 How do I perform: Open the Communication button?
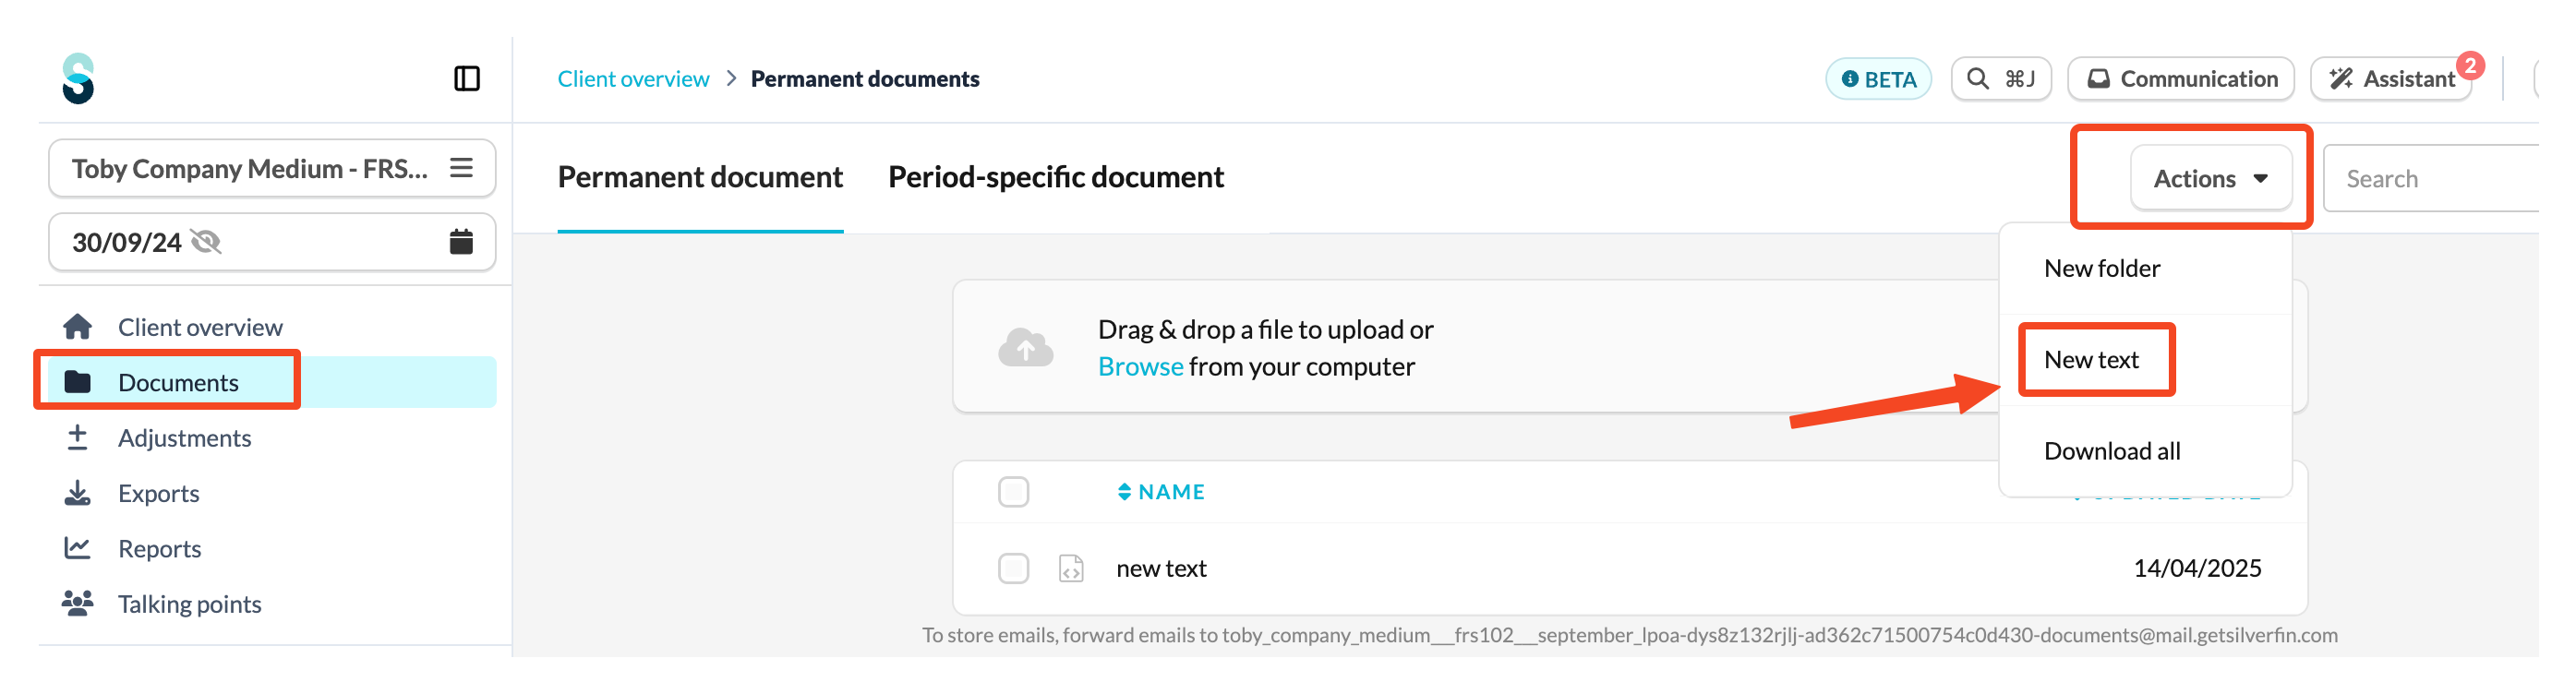click(2181, 78)
